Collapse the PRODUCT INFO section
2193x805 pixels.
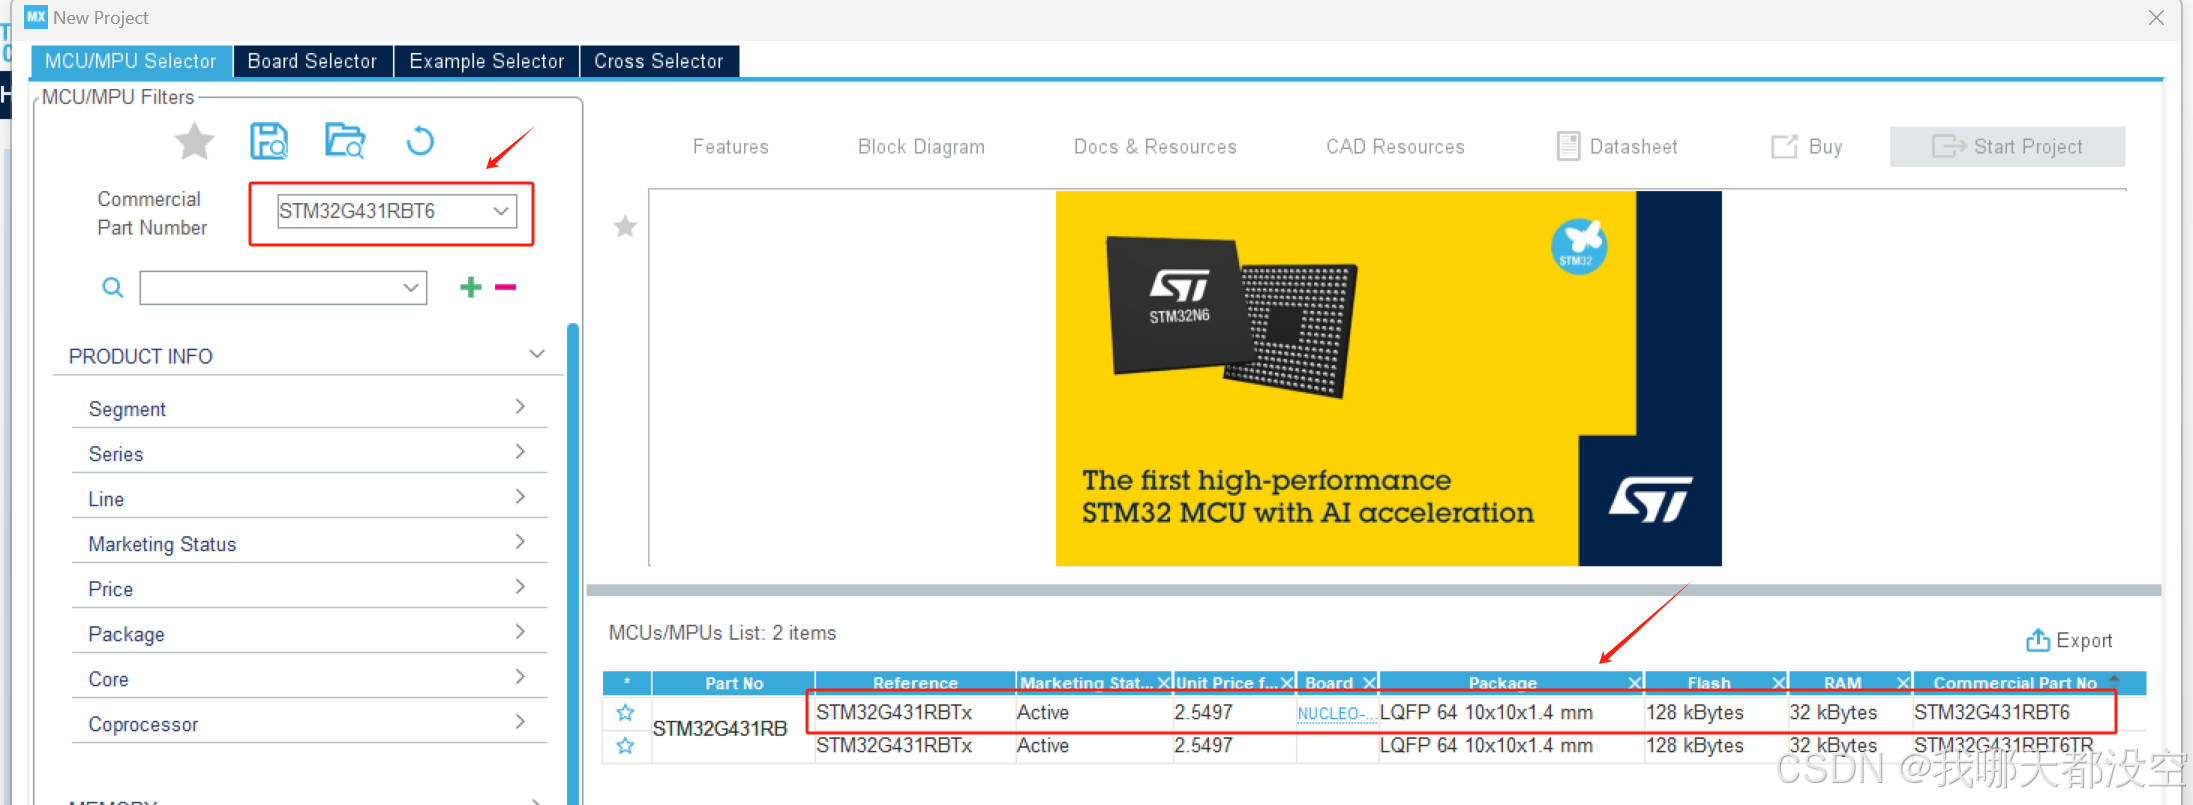point(537,354)
